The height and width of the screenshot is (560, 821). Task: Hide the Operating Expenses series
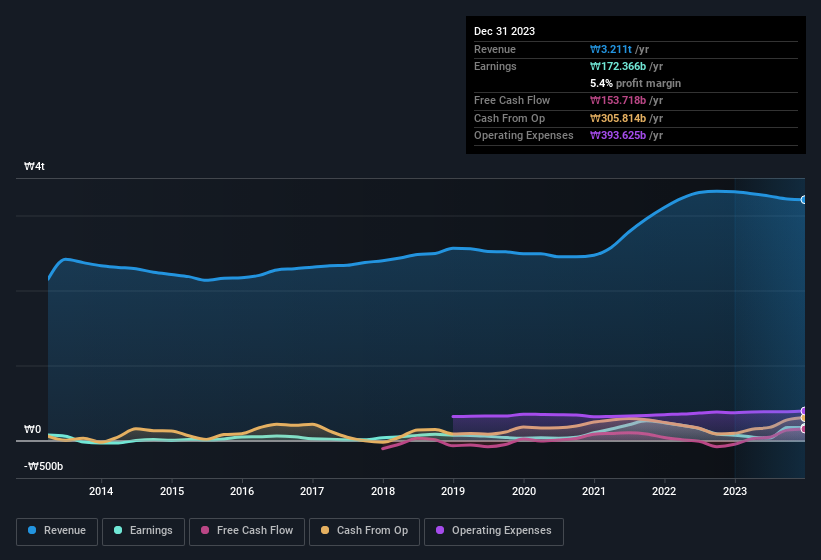[494, 530]
